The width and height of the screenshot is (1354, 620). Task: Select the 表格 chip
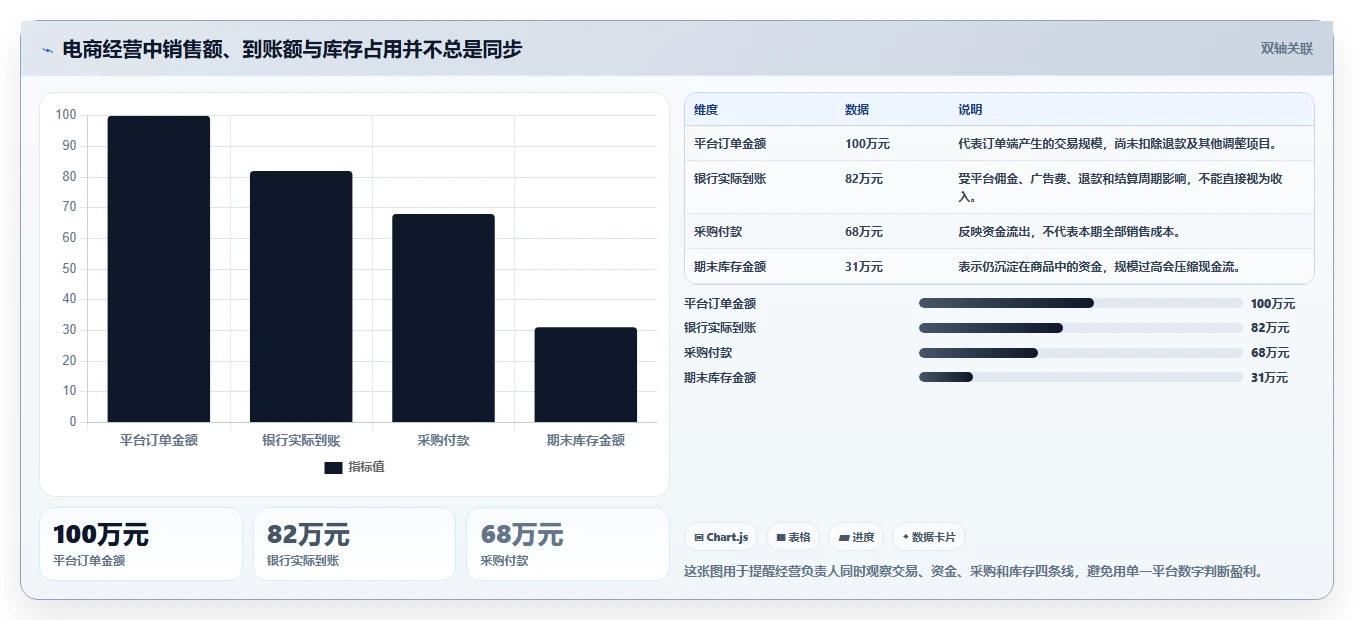(x=793, y=537)
